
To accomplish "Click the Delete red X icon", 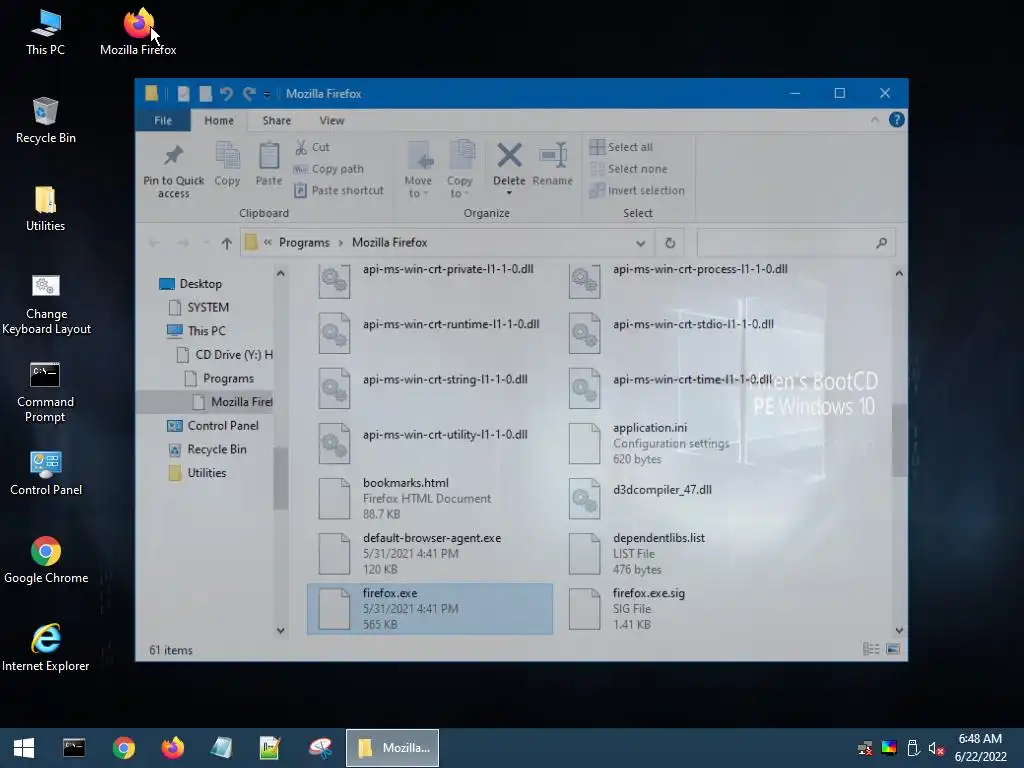I will 509,155.
